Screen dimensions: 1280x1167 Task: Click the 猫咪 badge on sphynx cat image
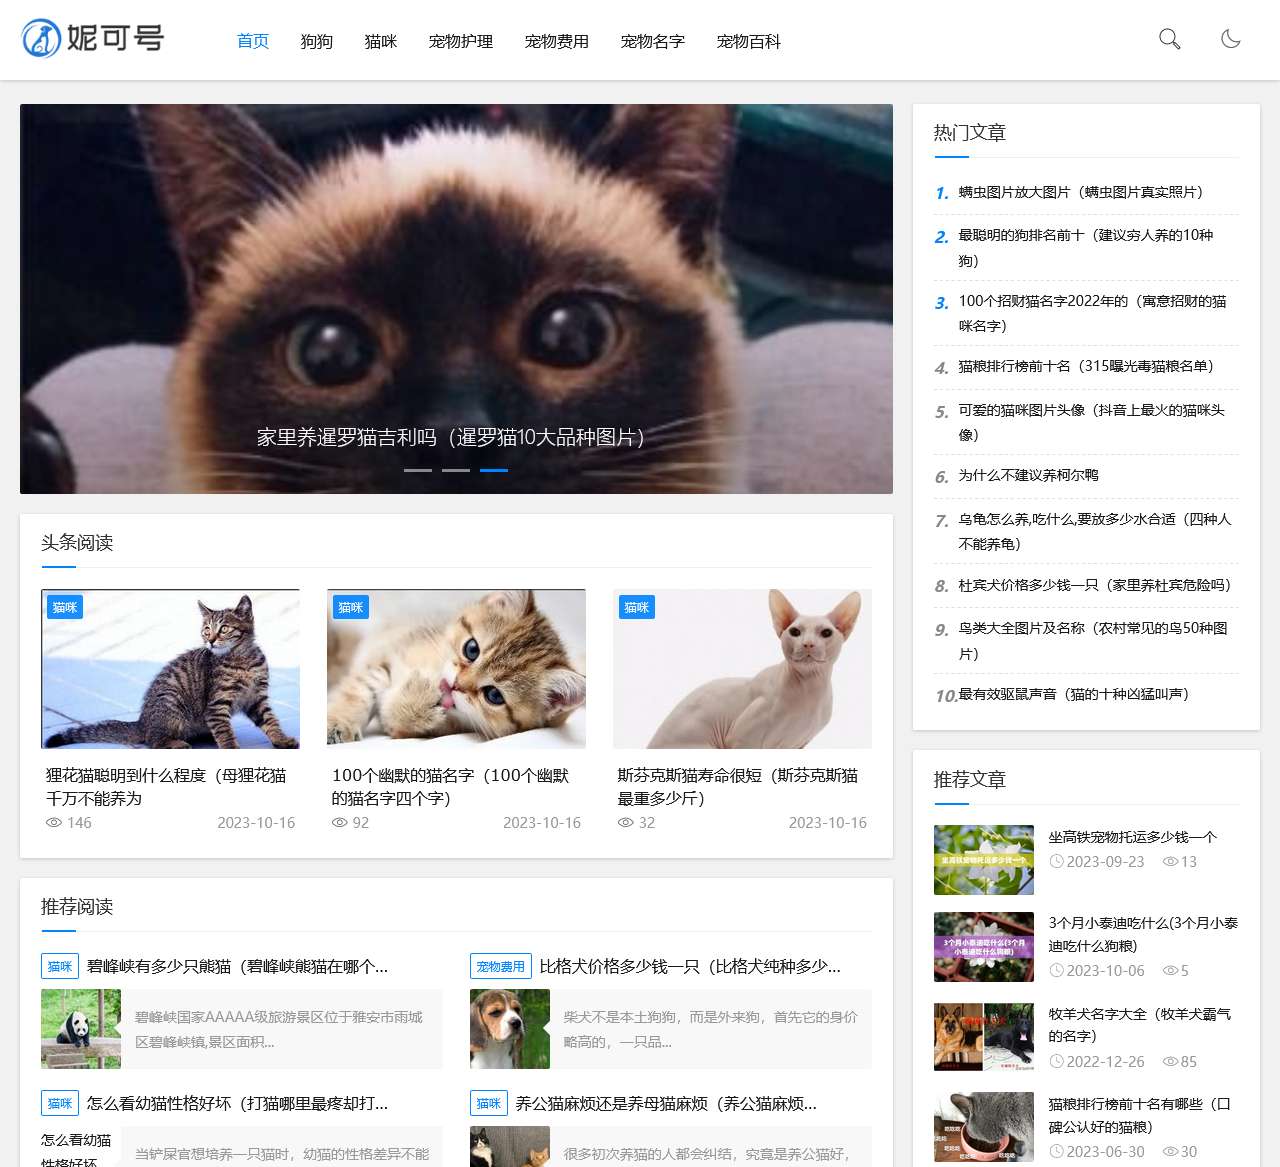point(636,607)
